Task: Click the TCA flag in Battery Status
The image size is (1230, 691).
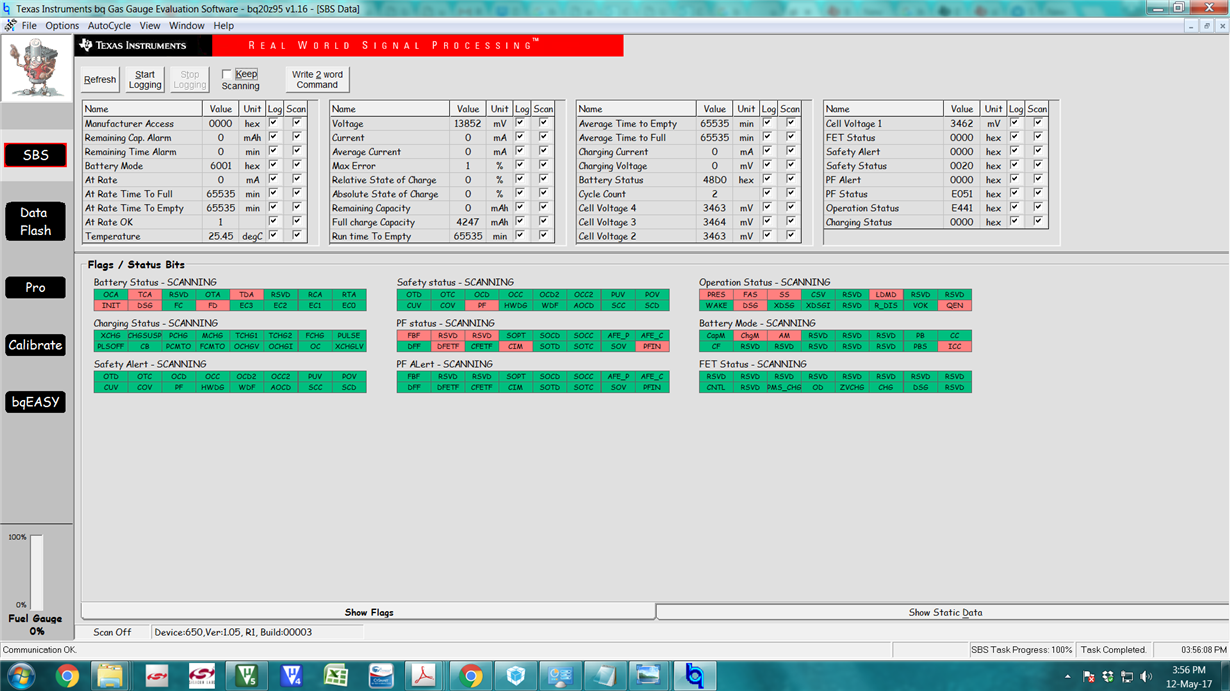Action: click(145, 295)
